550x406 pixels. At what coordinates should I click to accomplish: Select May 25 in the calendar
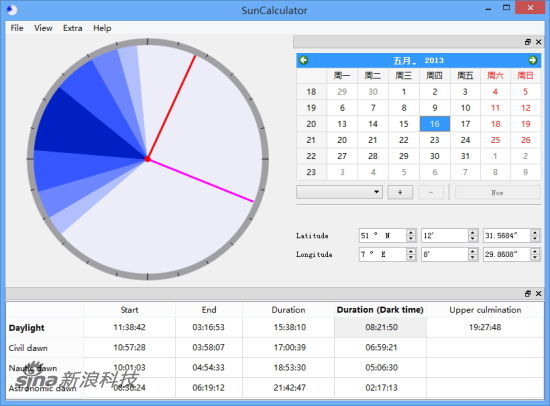click(495, 140)
